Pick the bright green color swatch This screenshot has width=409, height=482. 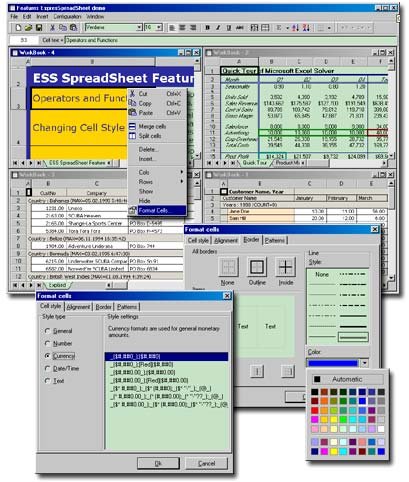(343, 420)
